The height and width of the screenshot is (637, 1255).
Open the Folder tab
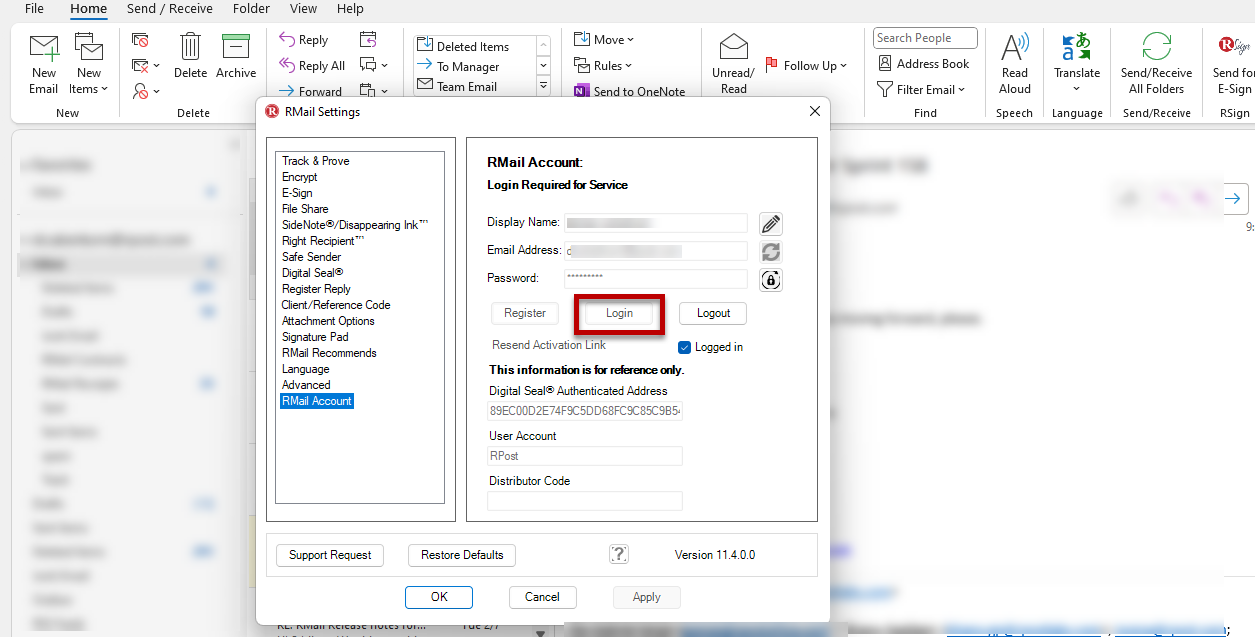[x=251, y=9]
